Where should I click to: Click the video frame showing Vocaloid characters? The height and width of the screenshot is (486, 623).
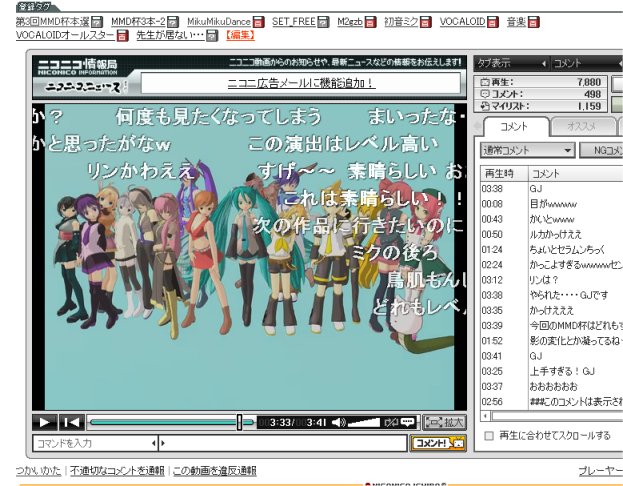[249, 257]
